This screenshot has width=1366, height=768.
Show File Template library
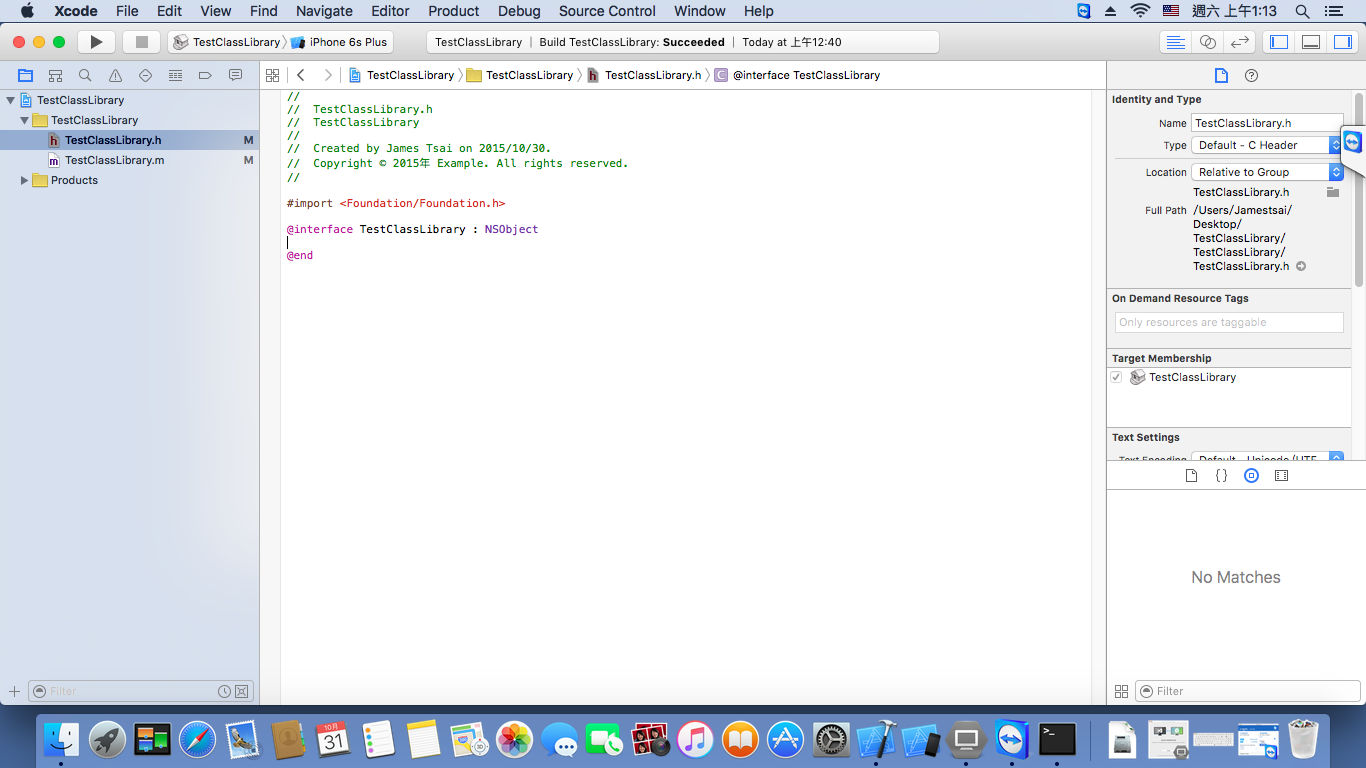point(1191,476)
